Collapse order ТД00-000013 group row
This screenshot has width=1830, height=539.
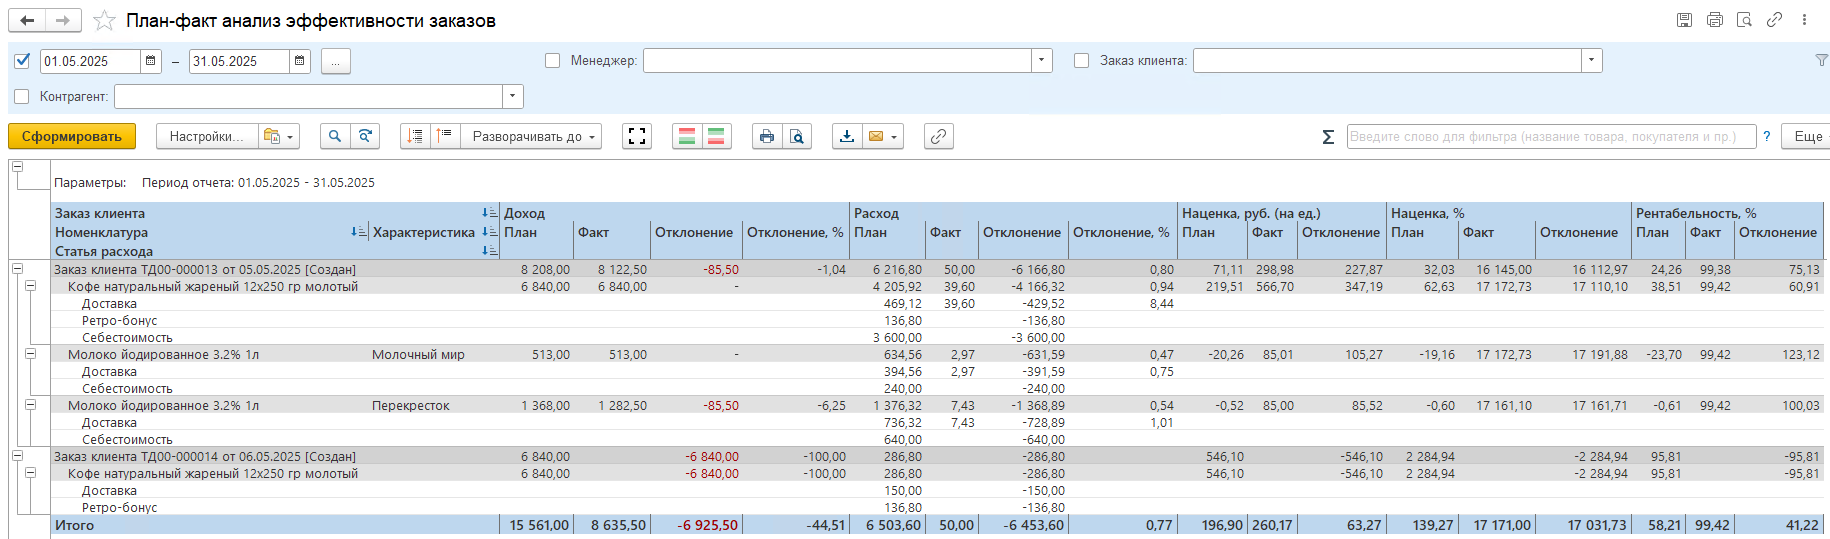coord(17,269)
